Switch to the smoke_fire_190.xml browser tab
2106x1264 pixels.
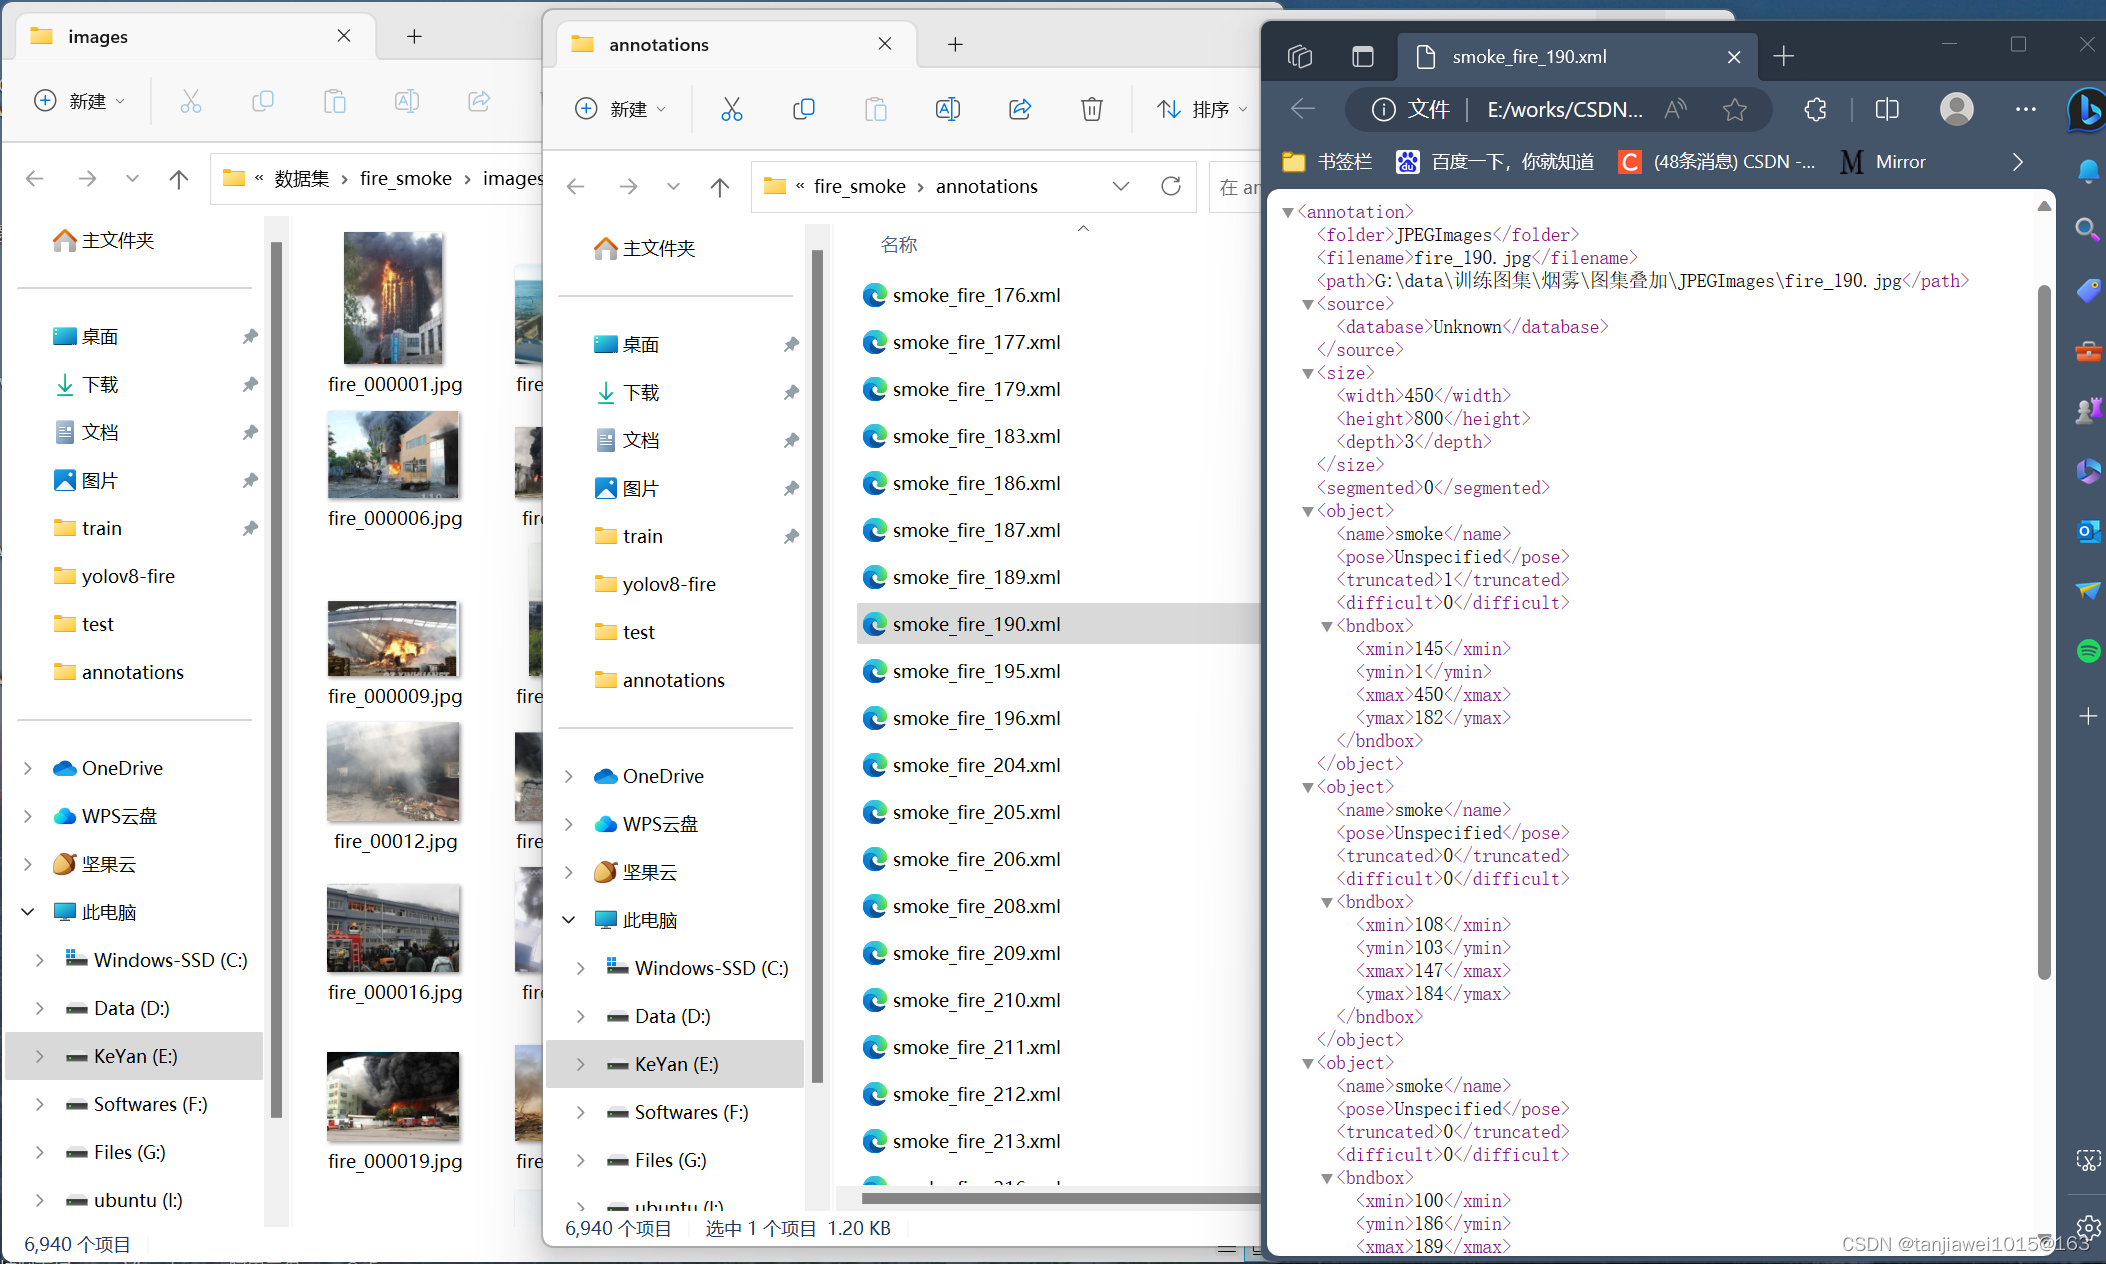[1530, 57]
